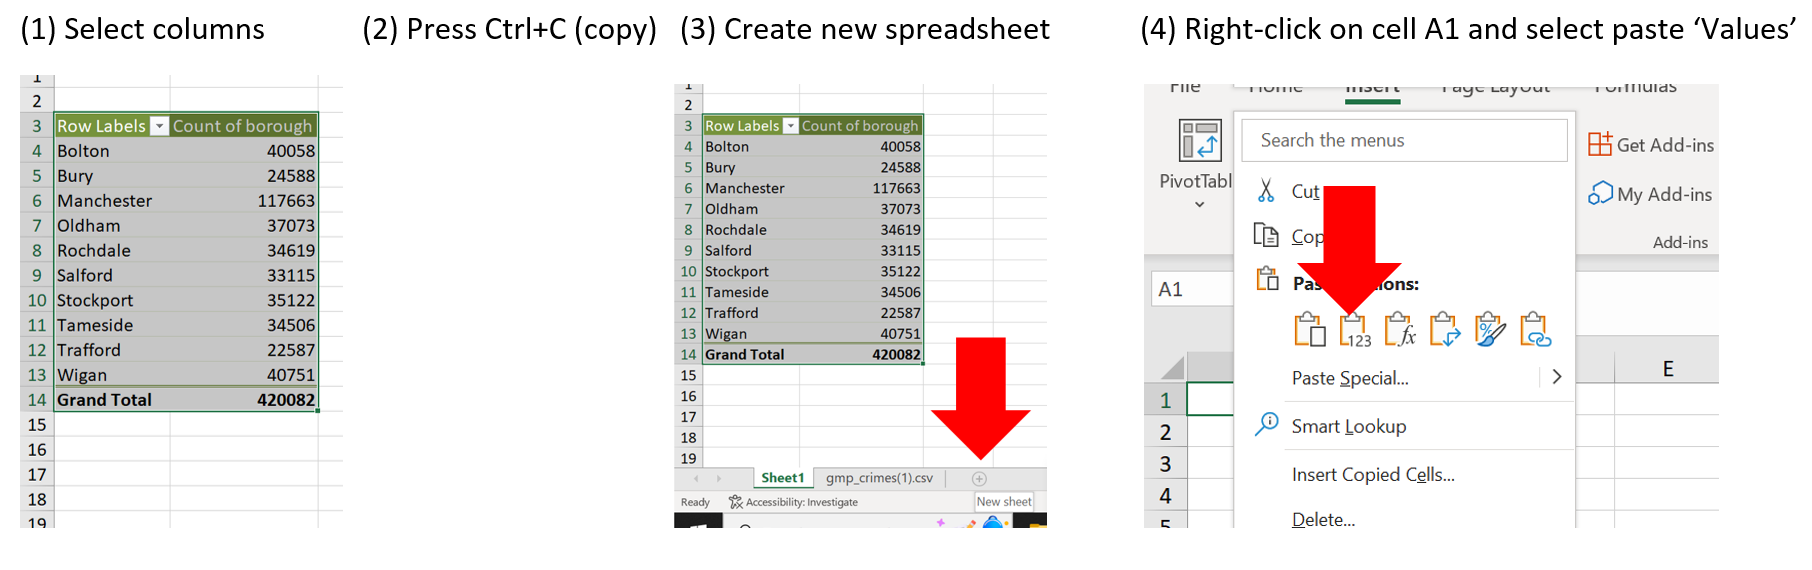Click the Paste Formatting brush icon

[1489, 330]
